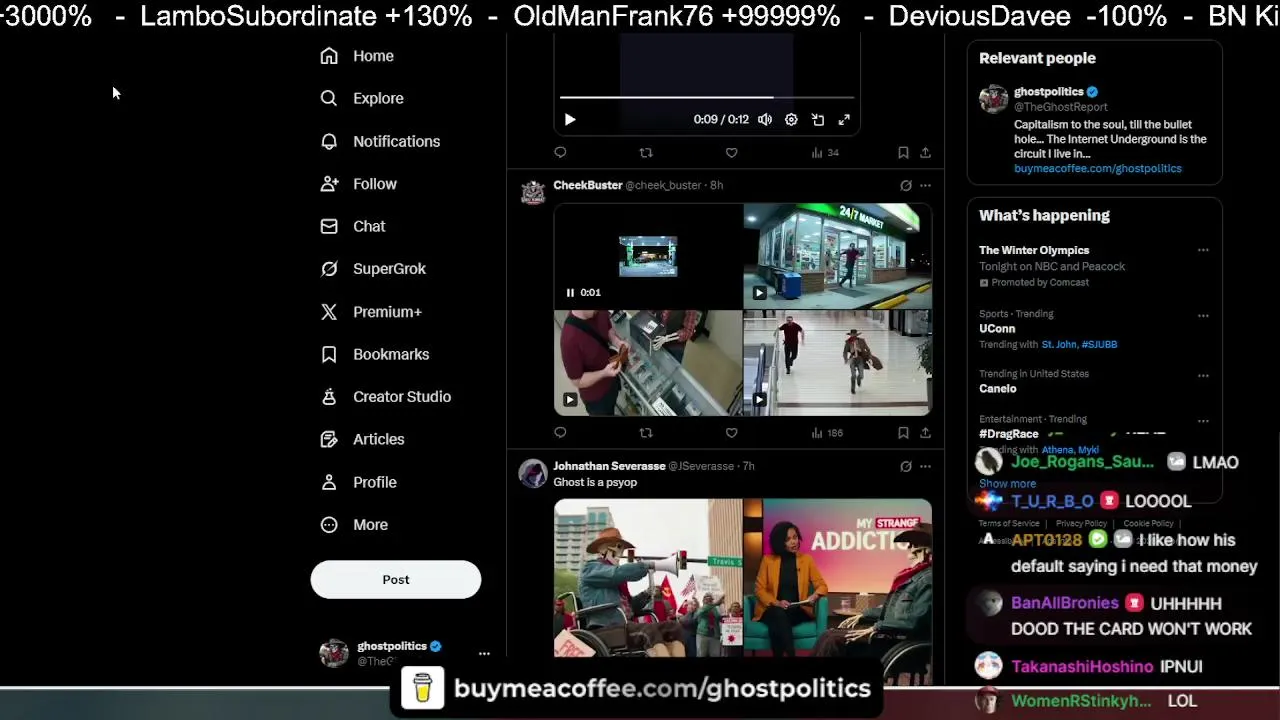View CheekBuster post analytics 186 views
The height and width of the screenshot is (720, 1280).
pos(827,433)
